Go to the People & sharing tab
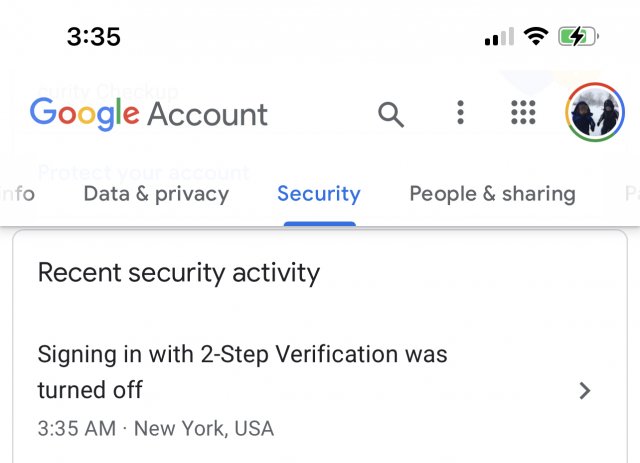The image size is (640, 463). coord(492,194)
